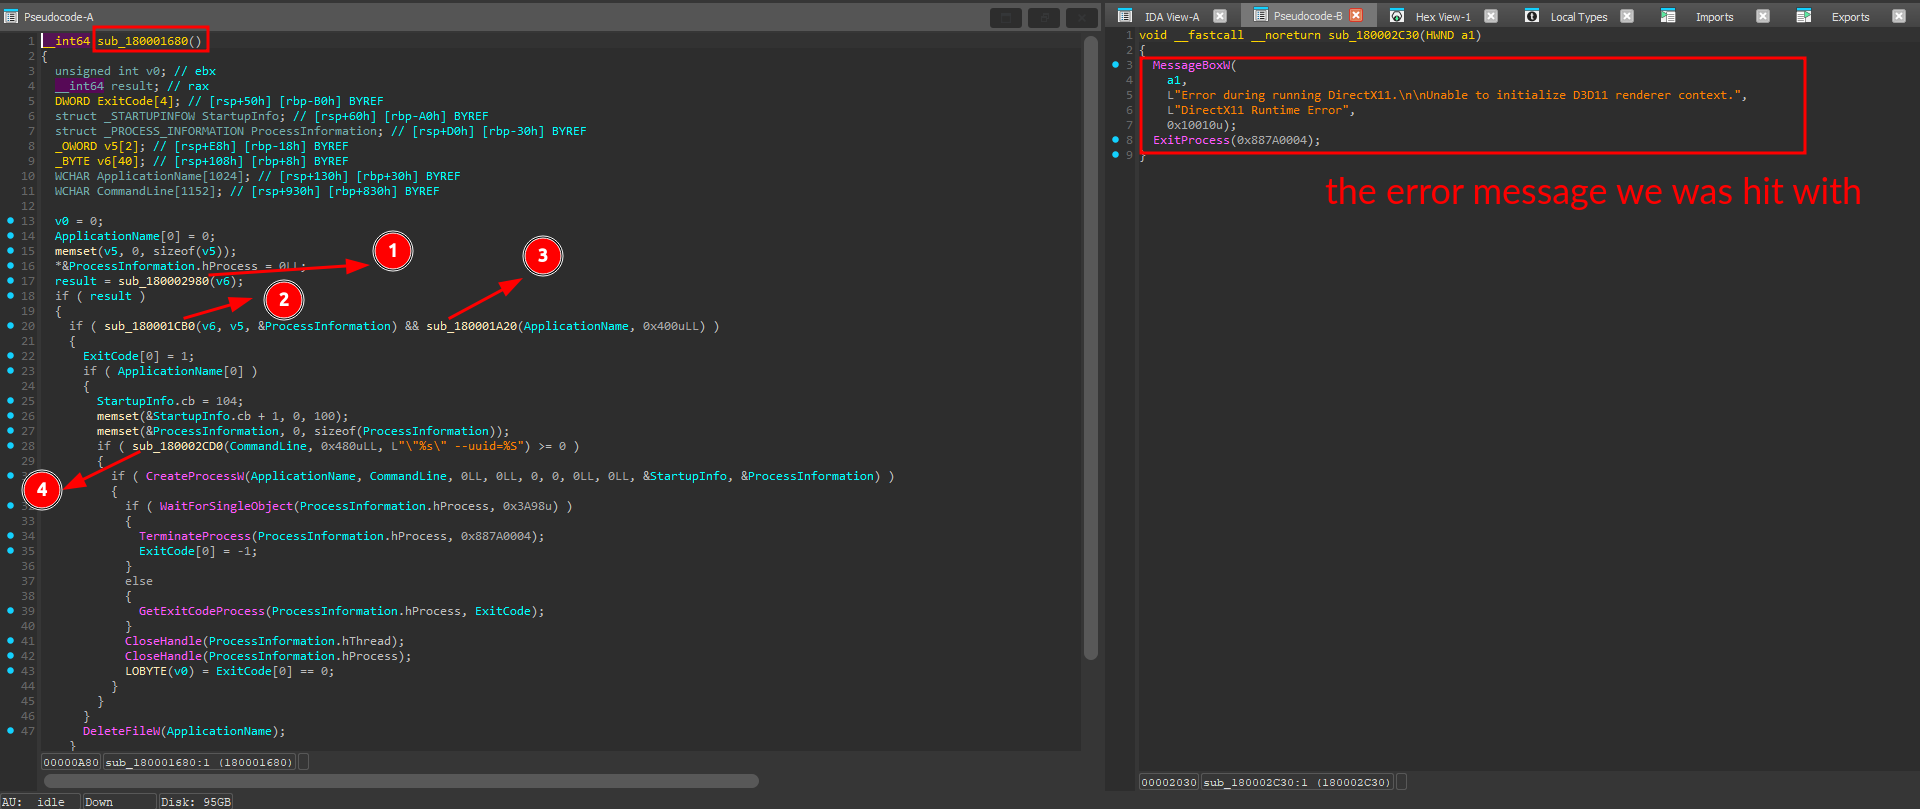
Task: Click sub_180001CB0 in the if condition
Action: (x=149, y=326)
